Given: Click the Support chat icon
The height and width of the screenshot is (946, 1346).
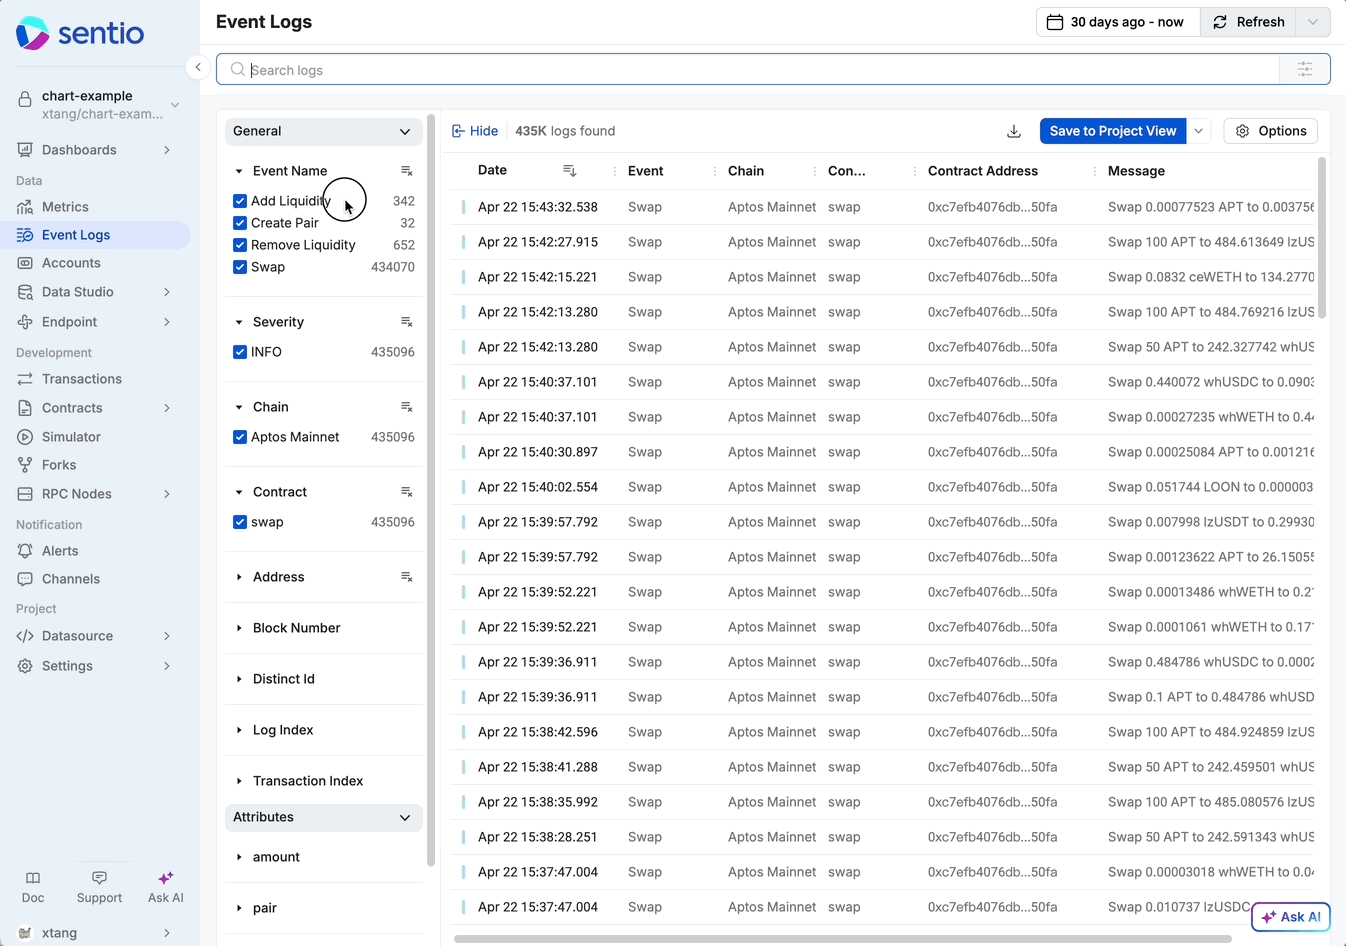Looking at the screenshot, I should tap(99, 878).
